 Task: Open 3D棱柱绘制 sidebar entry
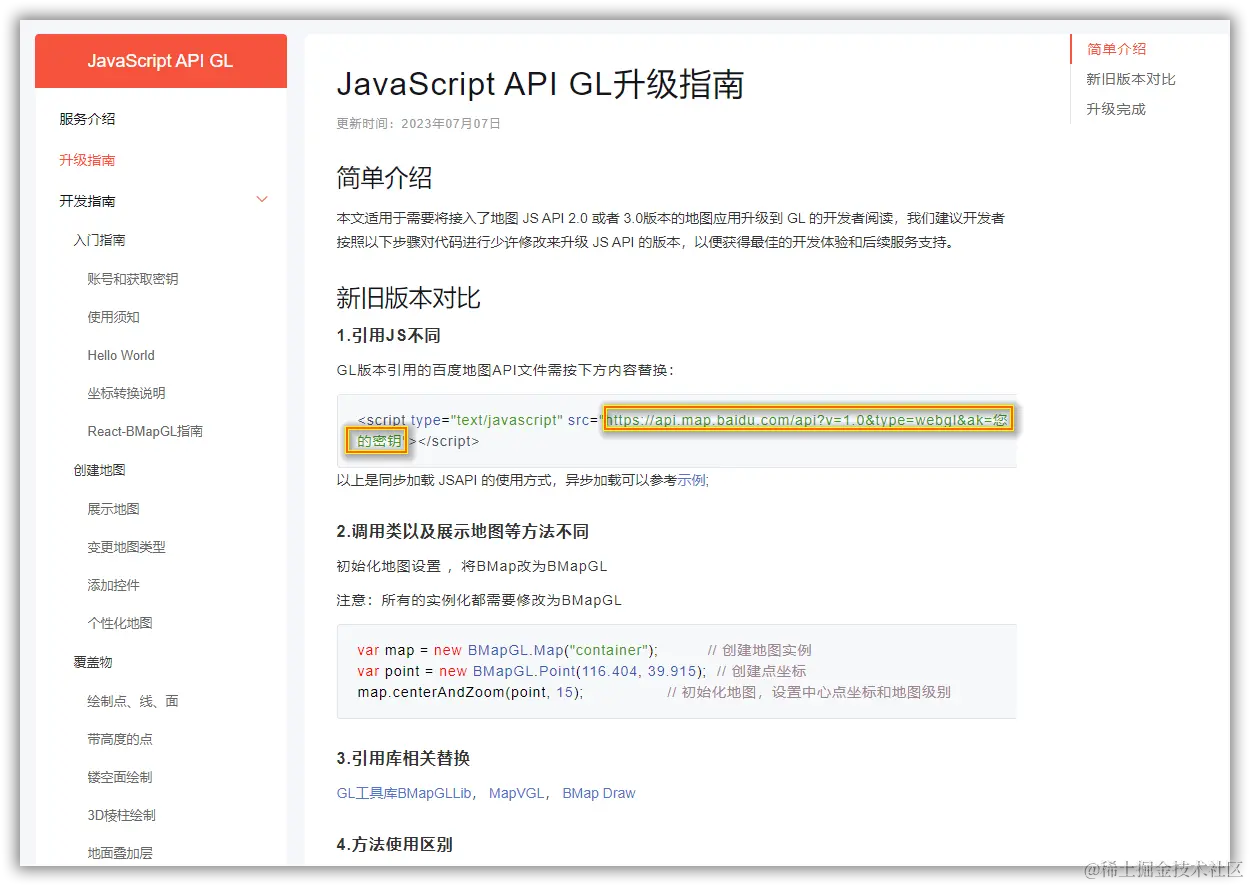point(121,815)
